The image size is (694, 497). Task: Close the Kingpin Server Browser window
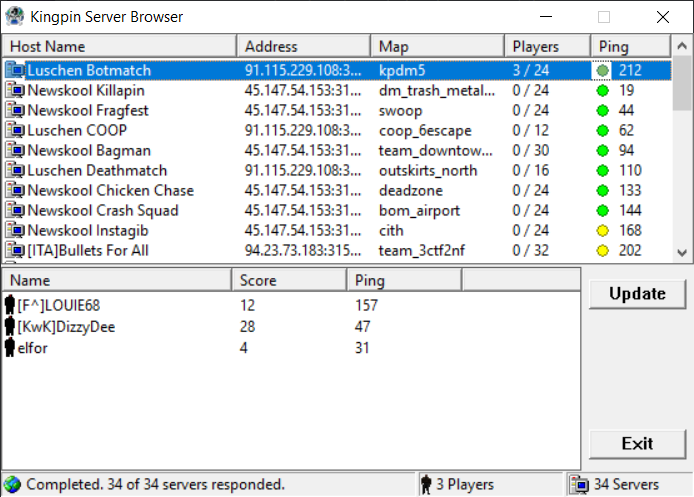pyautogui.click(x=663, y=17)
